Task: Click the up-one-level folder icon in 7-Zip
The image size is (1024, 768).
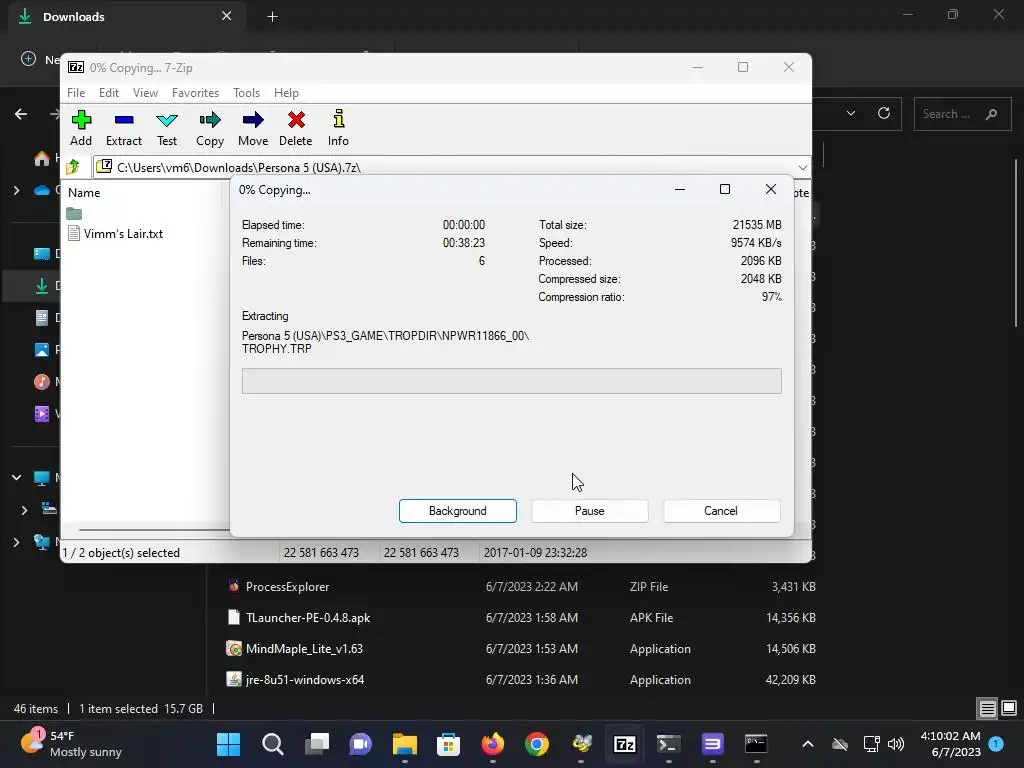Action: (x=73, y=167)
